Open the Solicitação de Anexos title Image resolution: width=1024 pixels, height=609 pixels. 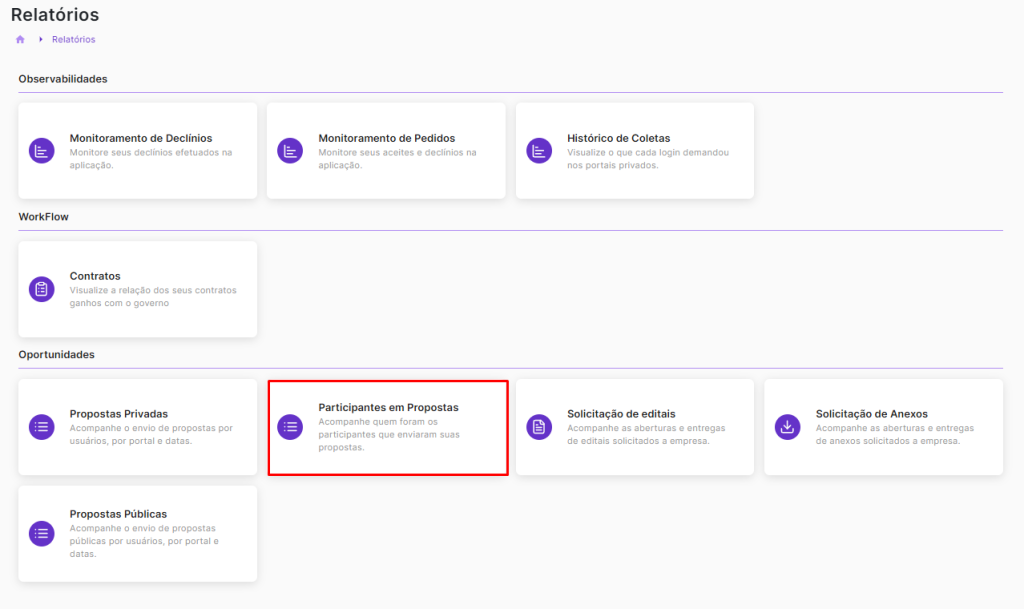coord(872,413)
